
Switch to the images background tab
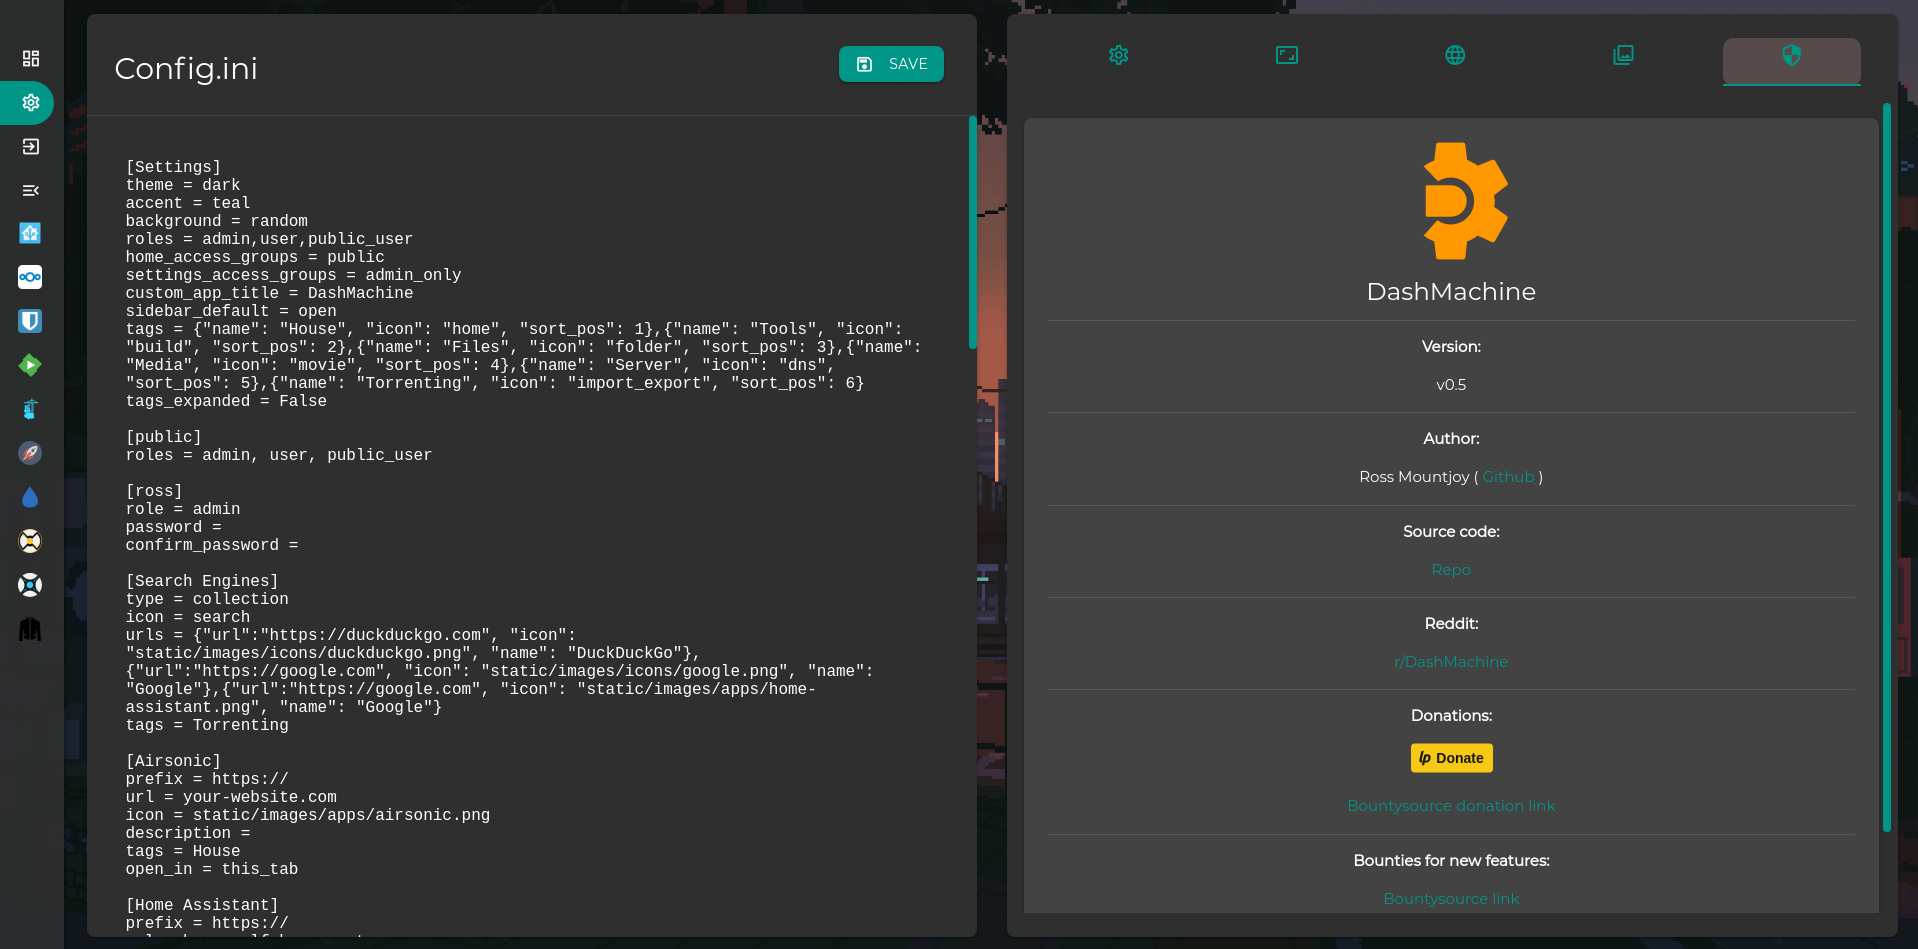[1622, 55]
